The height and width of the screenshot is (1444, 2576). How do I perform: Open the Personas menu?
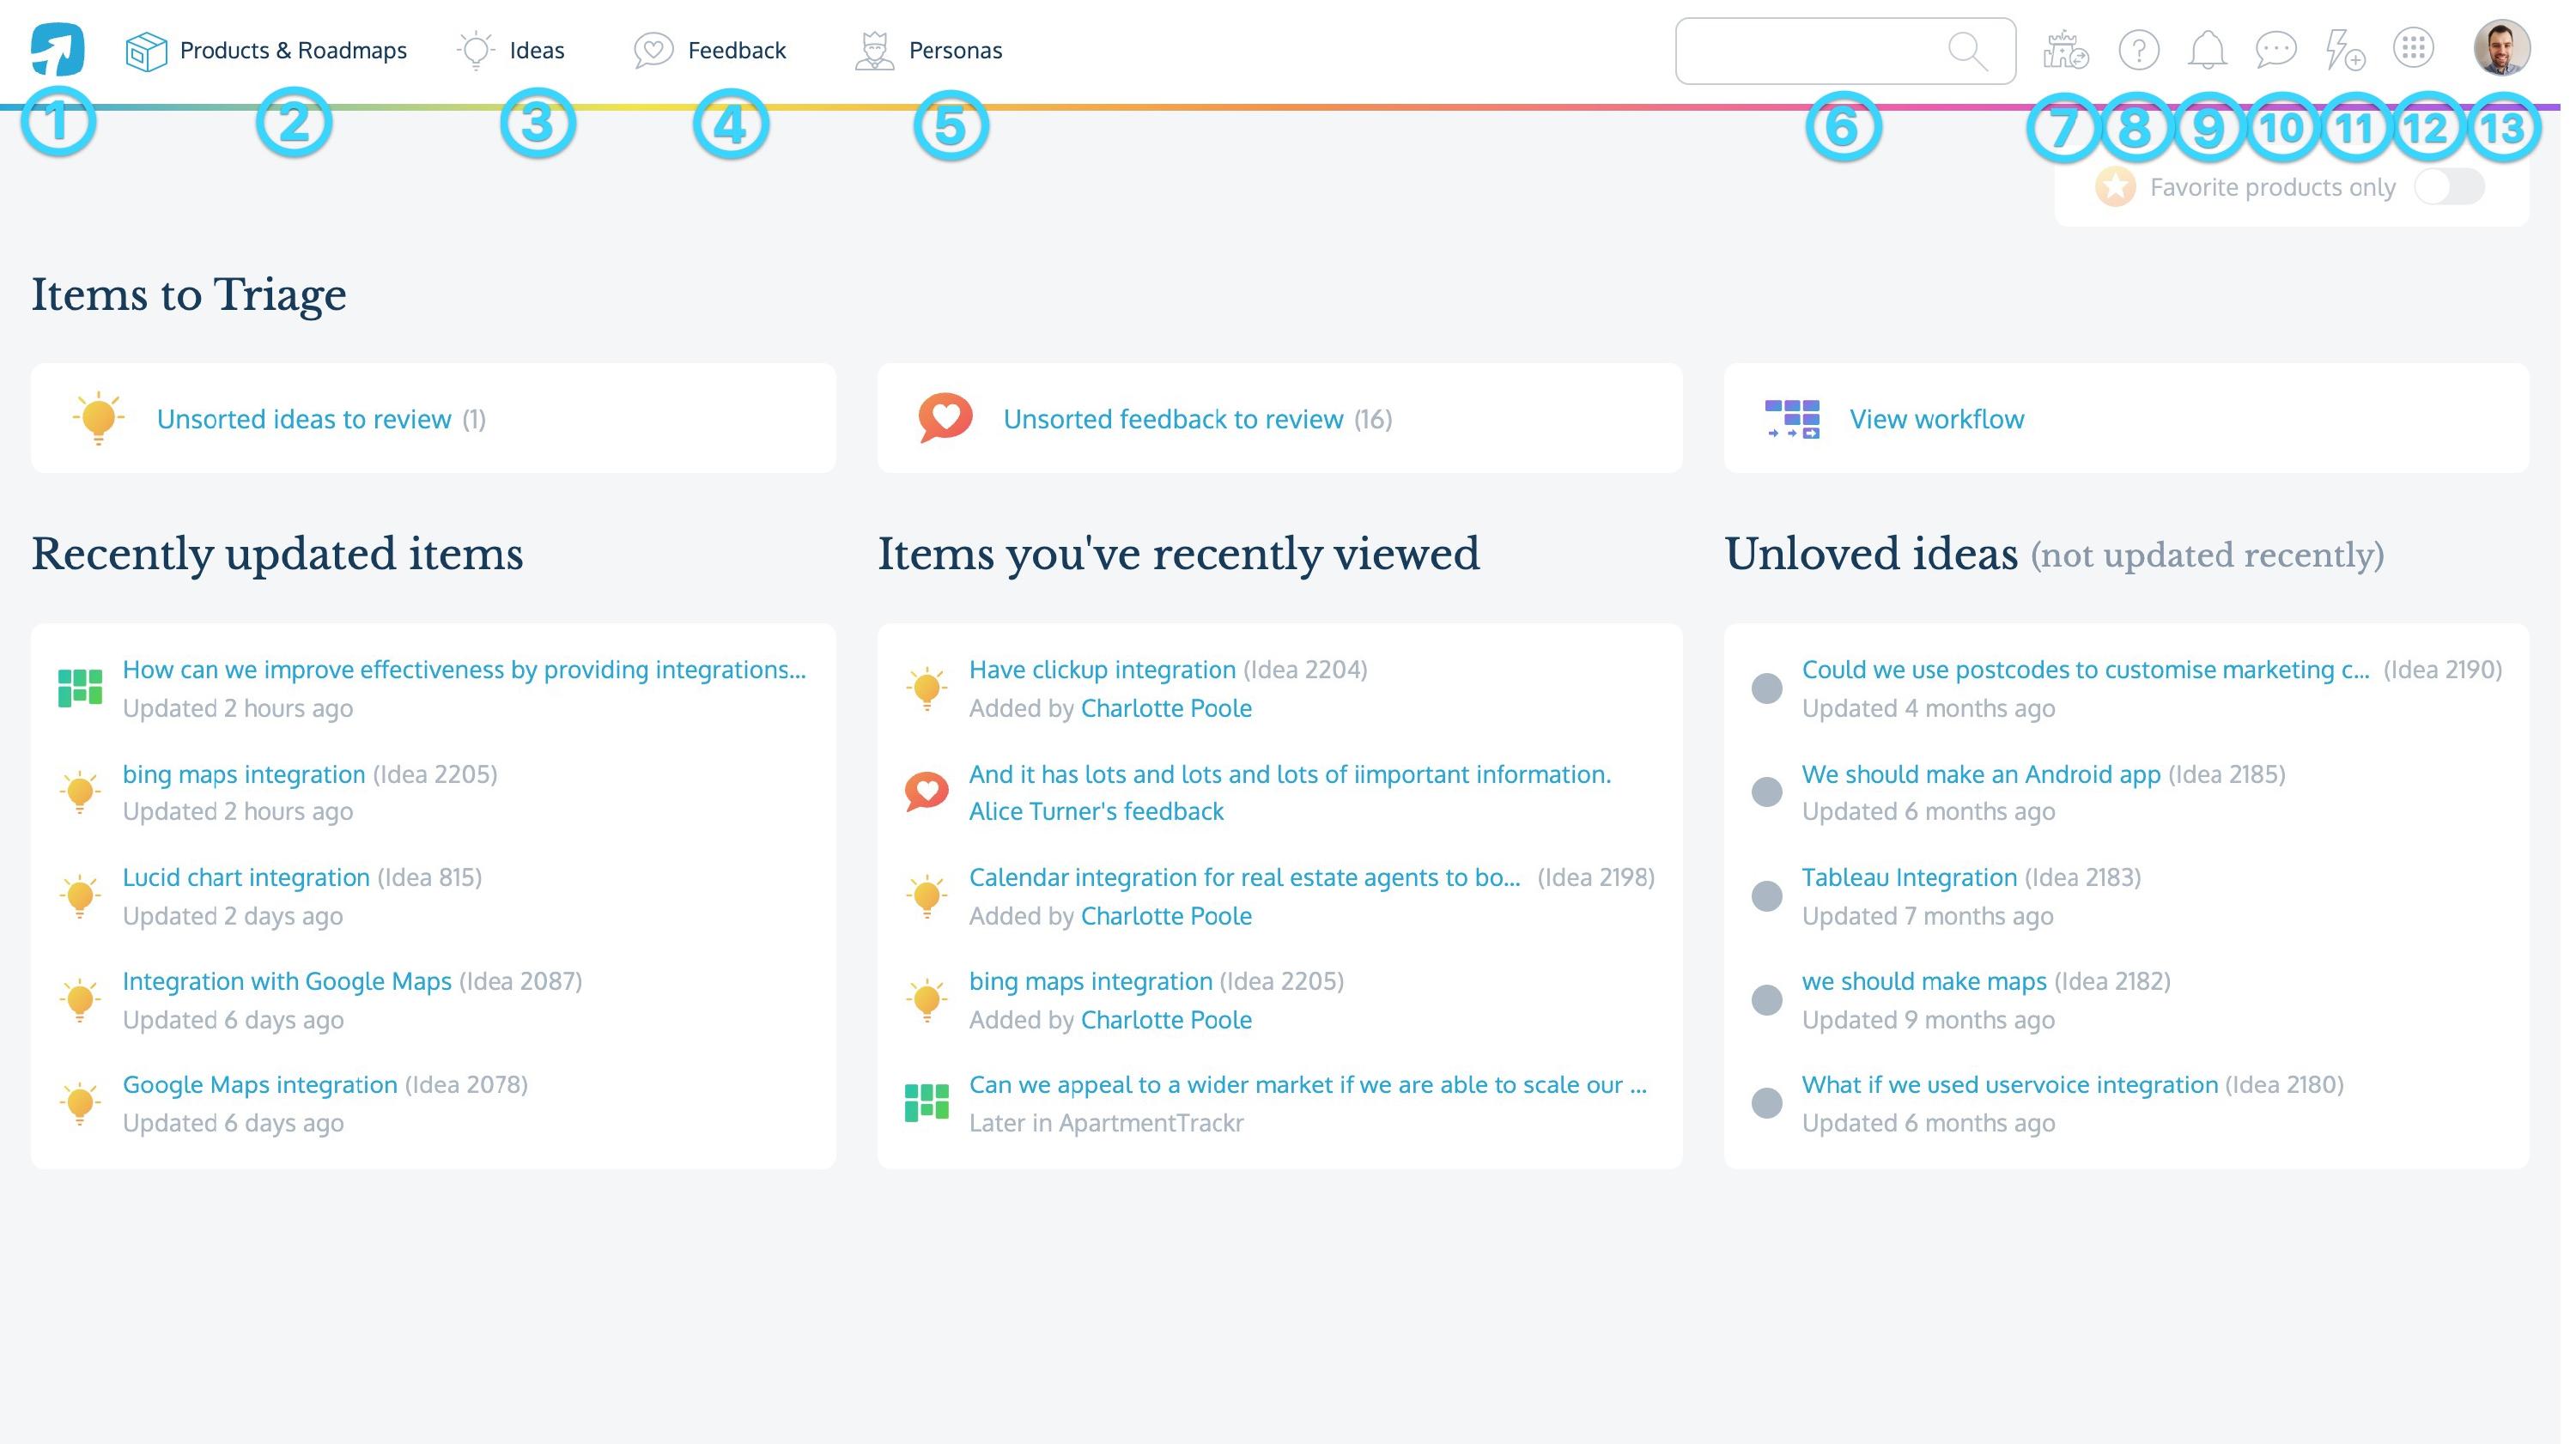(x=953, y=49)
